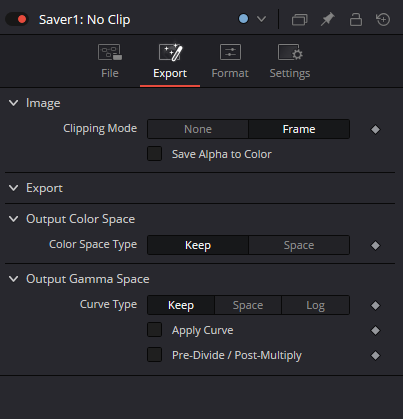Click the Format tab sliders icon
This screenshot has width=403, height=419.
pyautogui.click(x=230, y=52)
